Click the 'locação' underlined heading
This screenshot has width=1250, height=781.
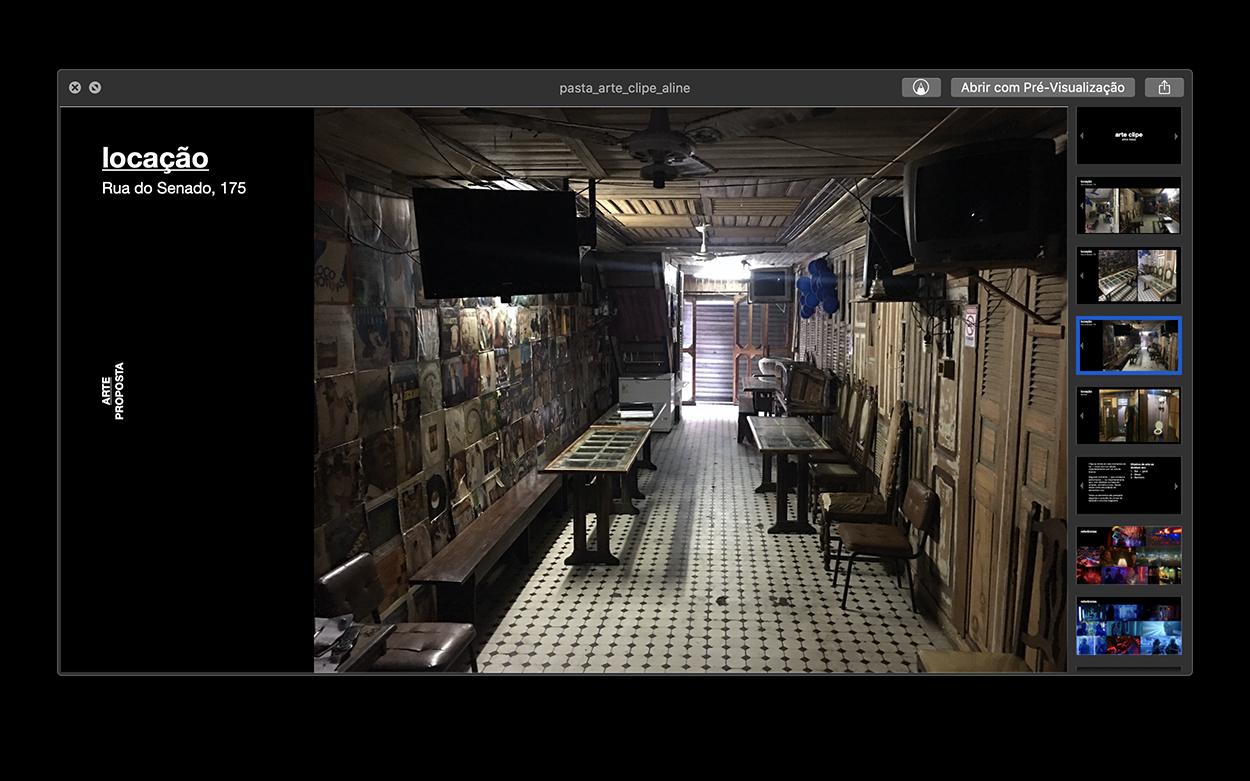tap(155, 158)
